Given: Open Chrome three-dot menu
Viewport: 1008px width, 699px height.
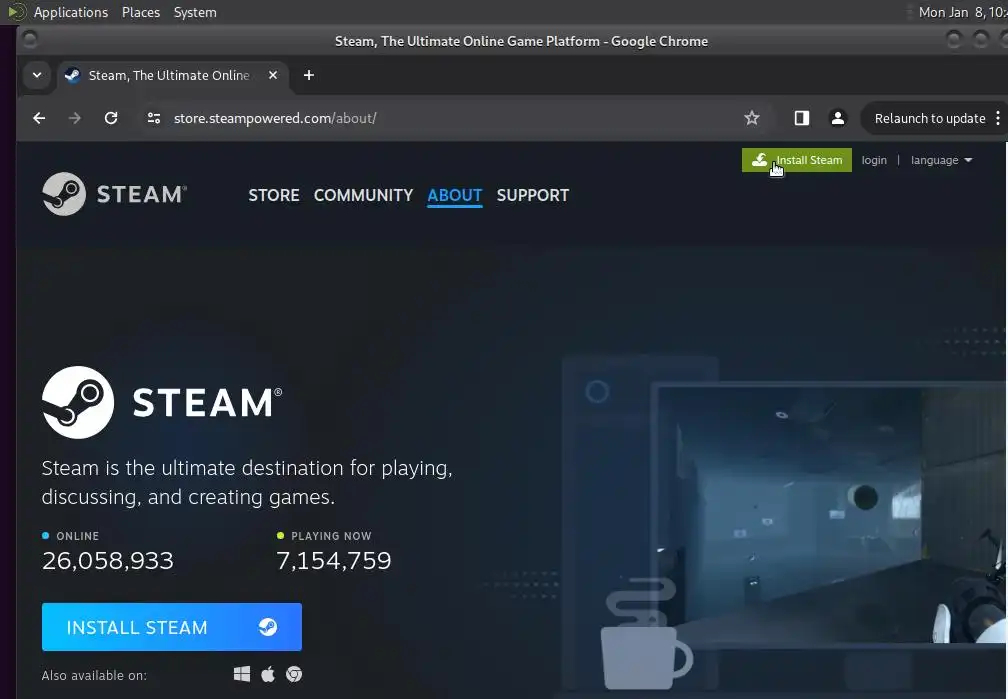Looking at the screenshot, I should [x=998, y=118].
